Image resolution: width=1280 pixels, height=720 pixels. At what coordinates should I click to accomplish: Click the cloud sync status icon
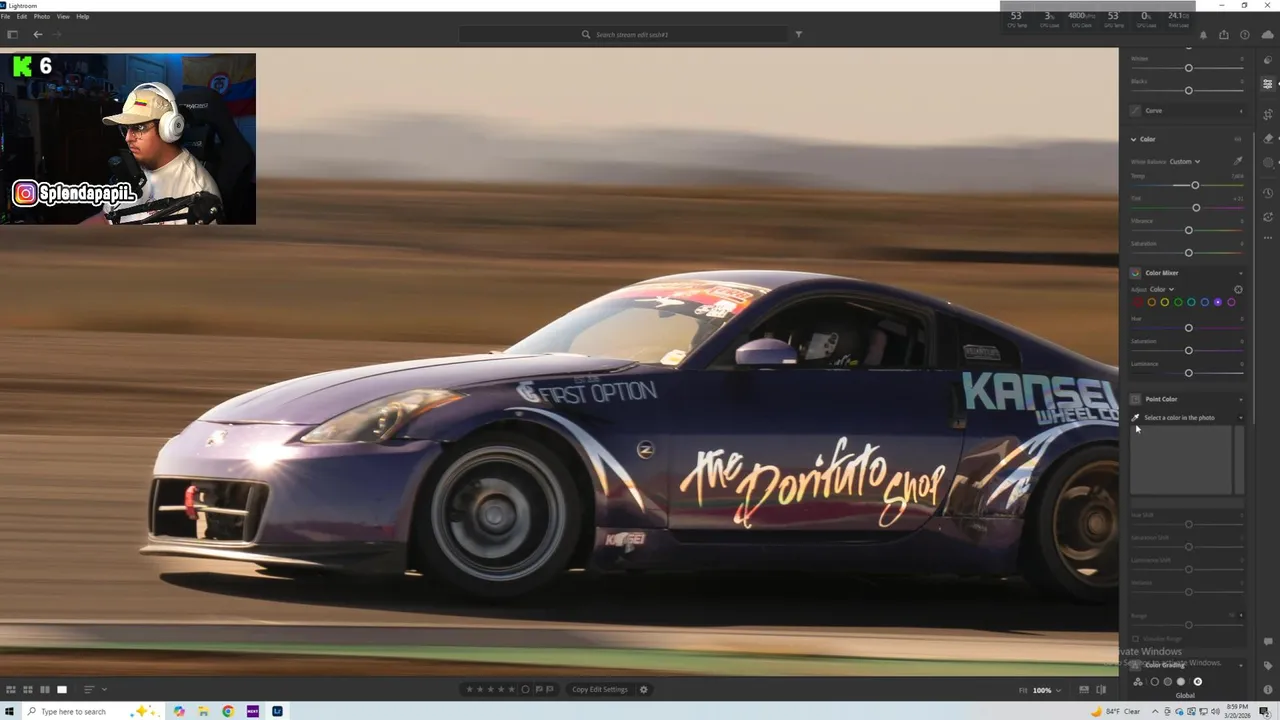pos(1267,35)
